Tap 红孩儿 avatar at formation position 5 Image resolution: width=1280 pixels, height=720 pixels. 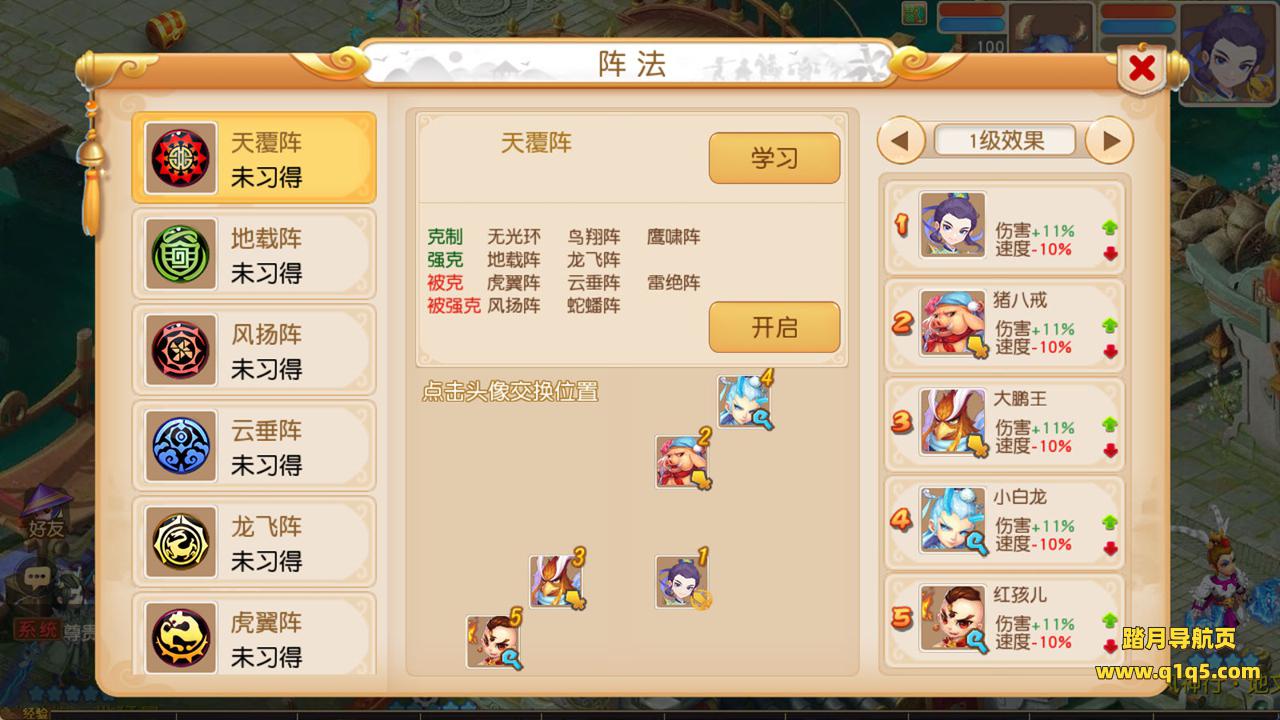tap(494, 642)
